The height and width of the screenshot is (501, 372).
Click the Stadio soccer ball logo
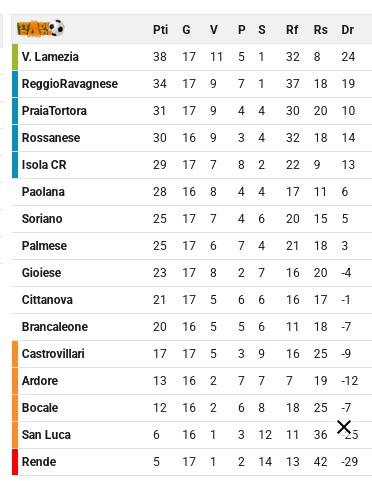[41, 29]
